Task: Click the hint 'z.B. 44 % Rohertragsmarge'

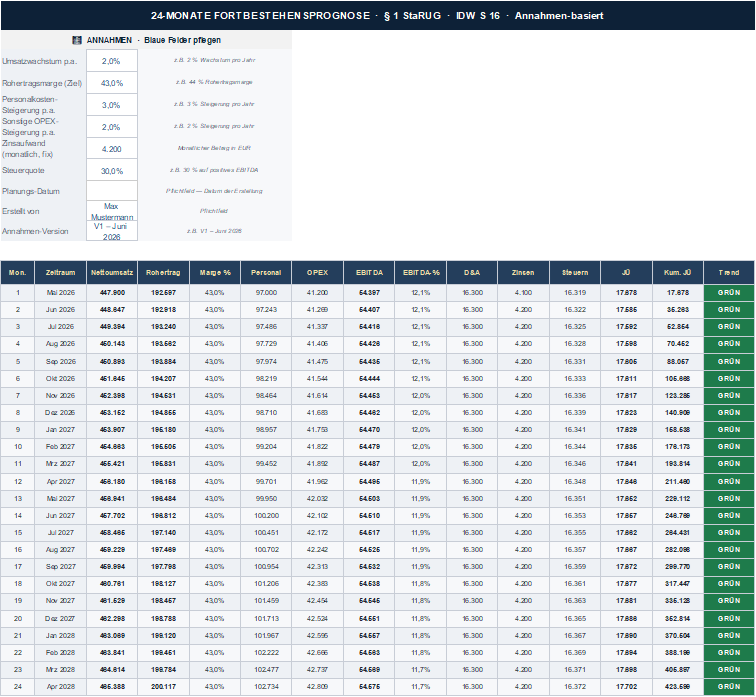Action: (214, 82)
